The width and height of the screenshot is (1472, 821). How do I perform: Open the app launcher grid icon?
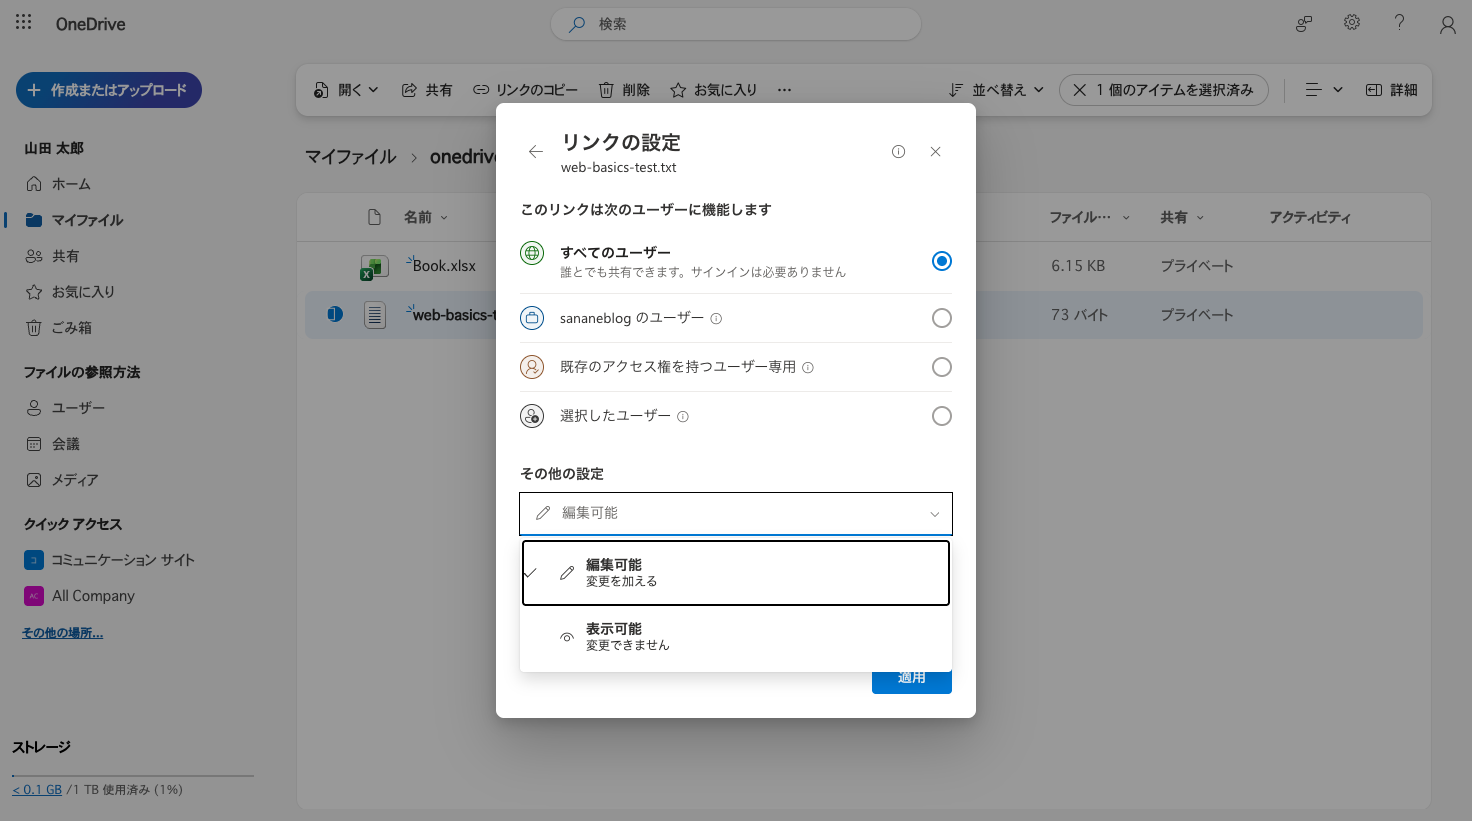pos(24,22)
